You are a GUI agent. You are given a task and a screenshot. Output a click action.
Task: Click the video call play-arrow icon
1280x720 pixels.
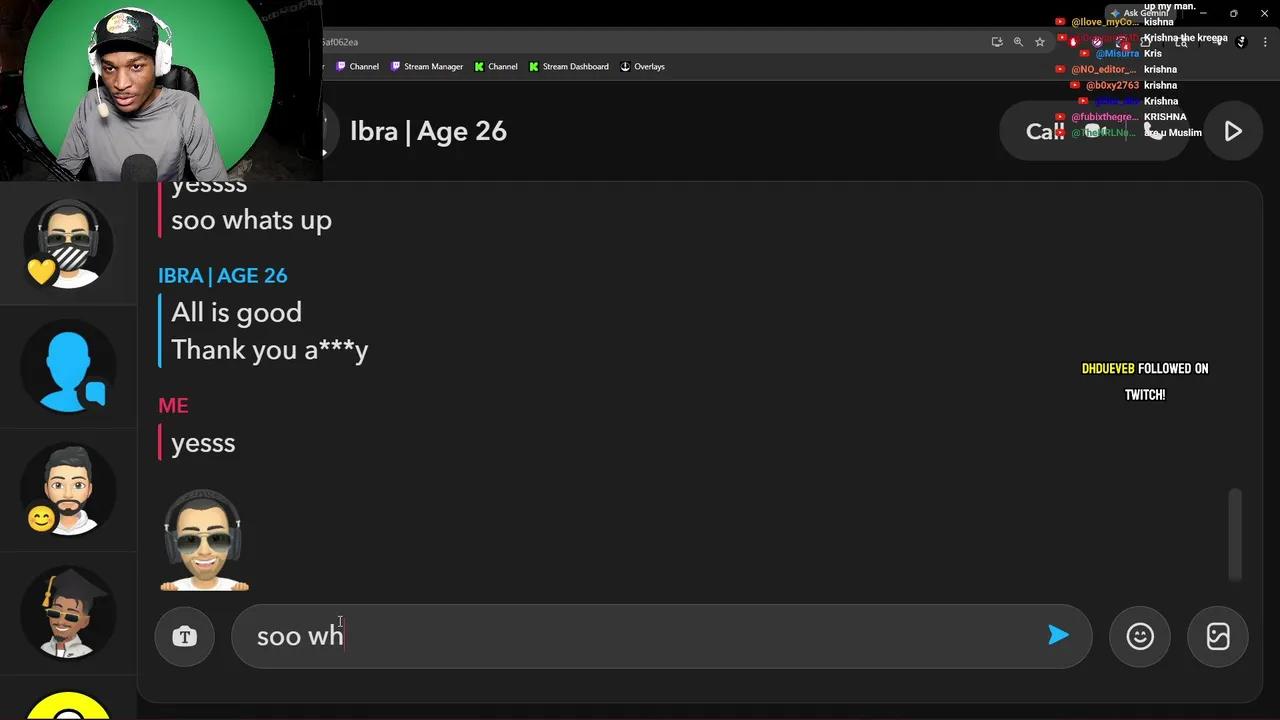1233,131
